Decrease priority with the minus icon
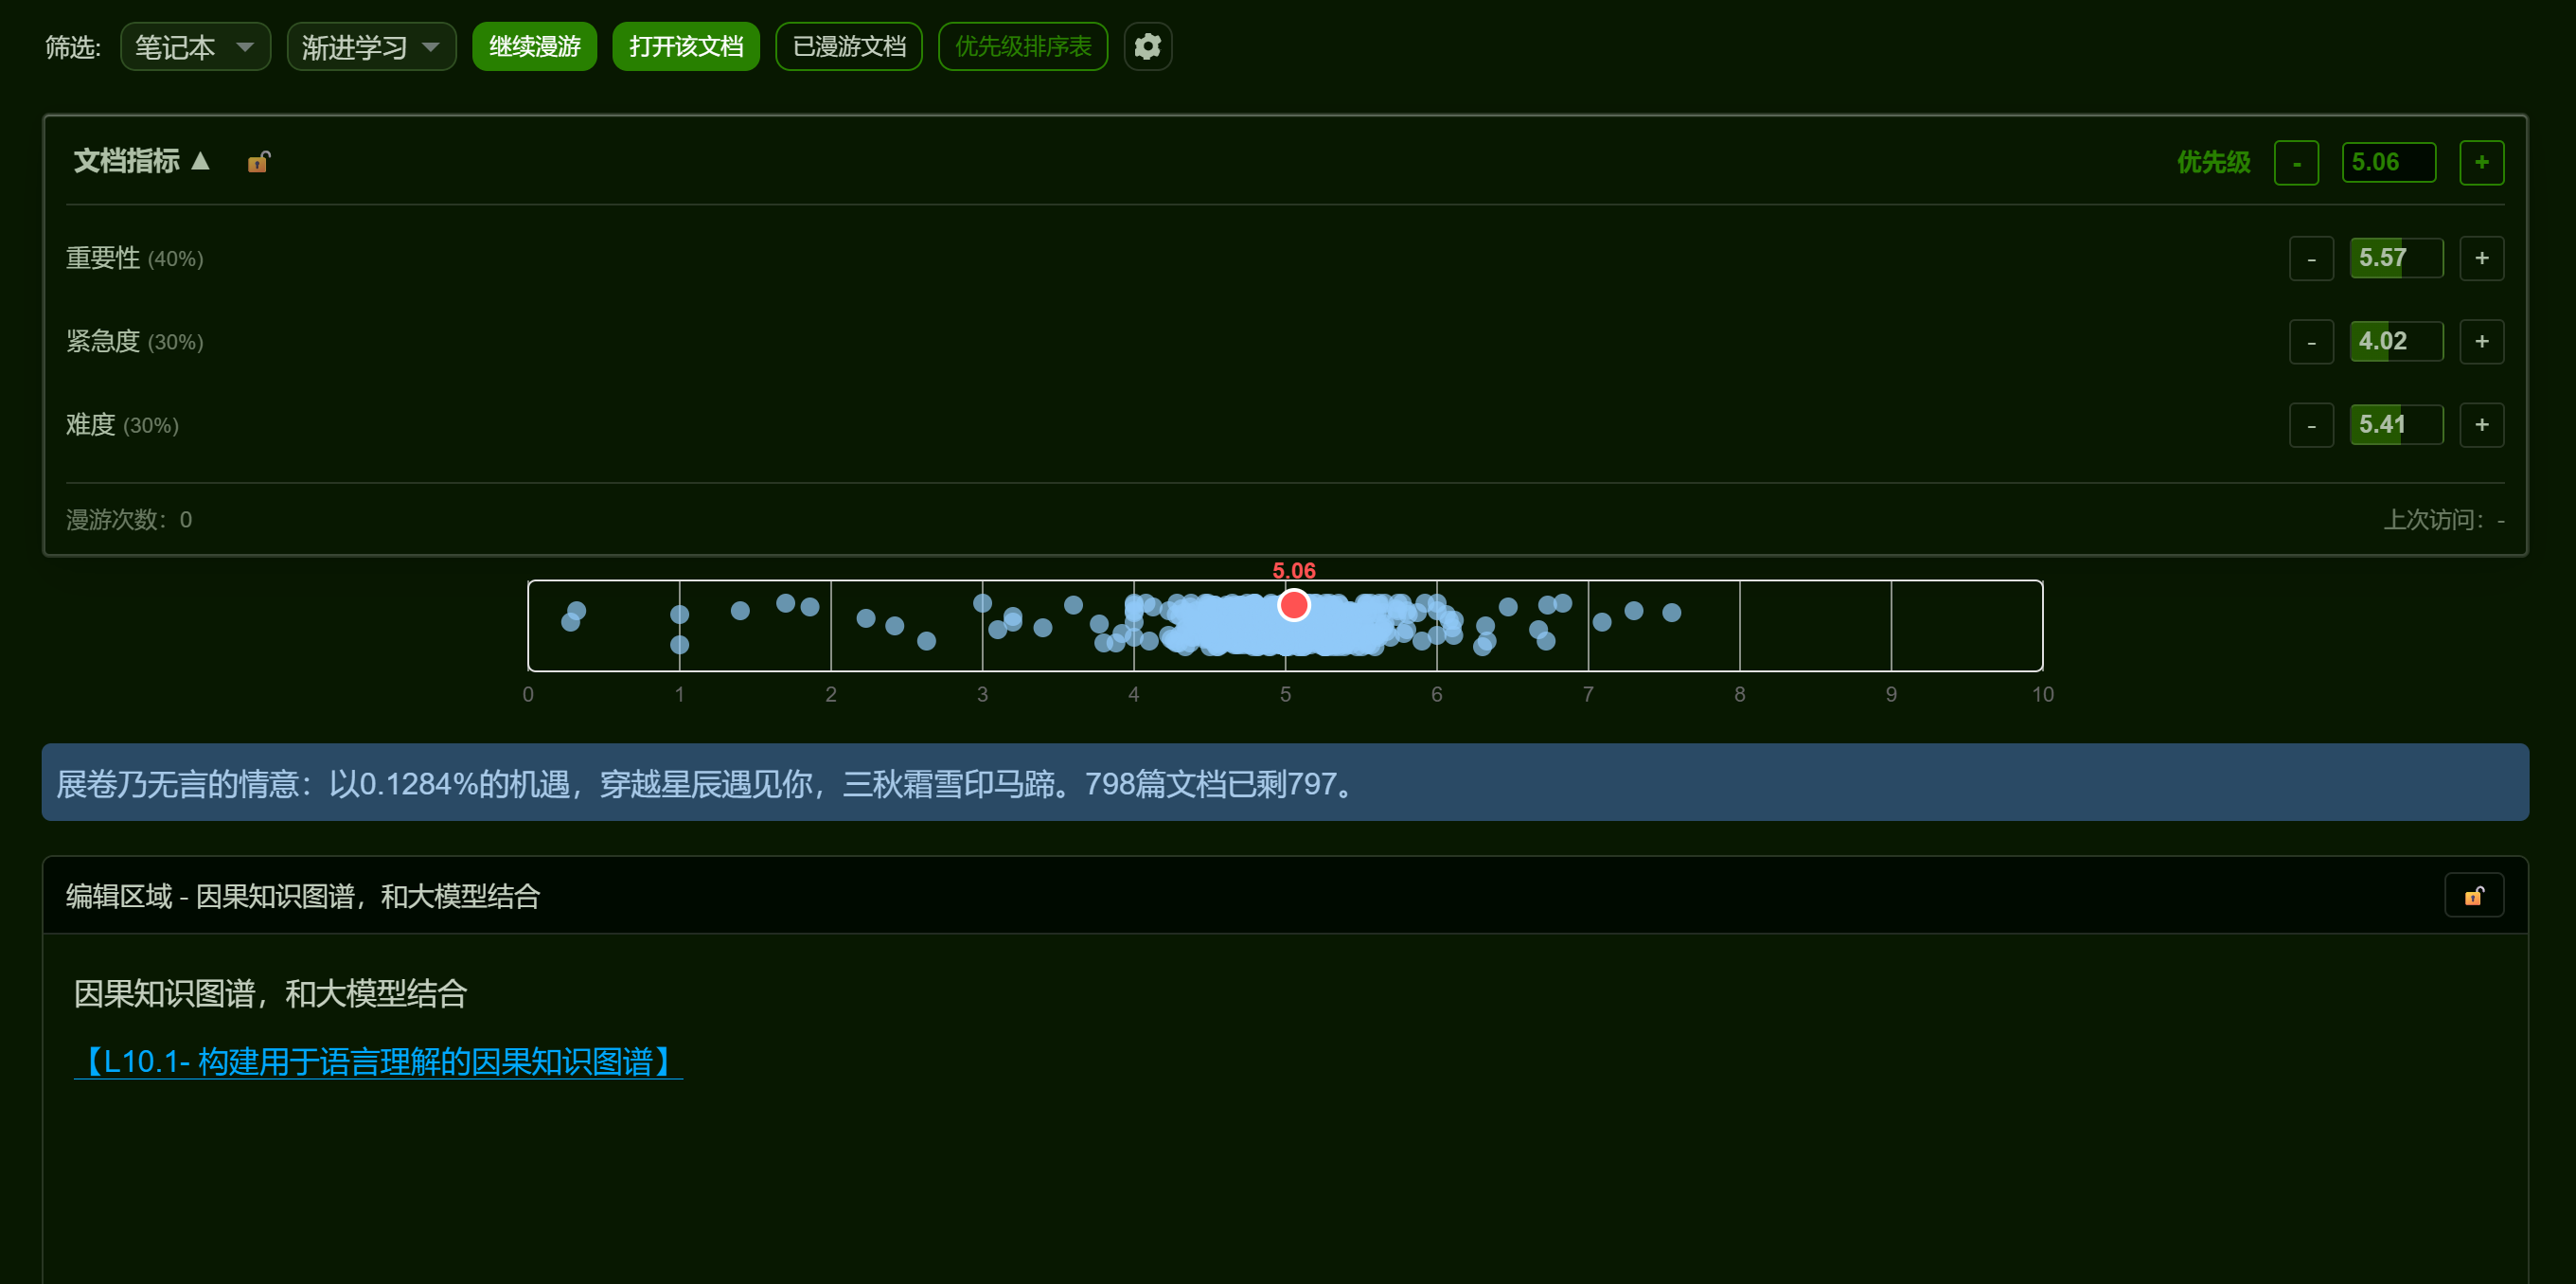This screenshot has height=1284, width=2576. (2296, 163)
